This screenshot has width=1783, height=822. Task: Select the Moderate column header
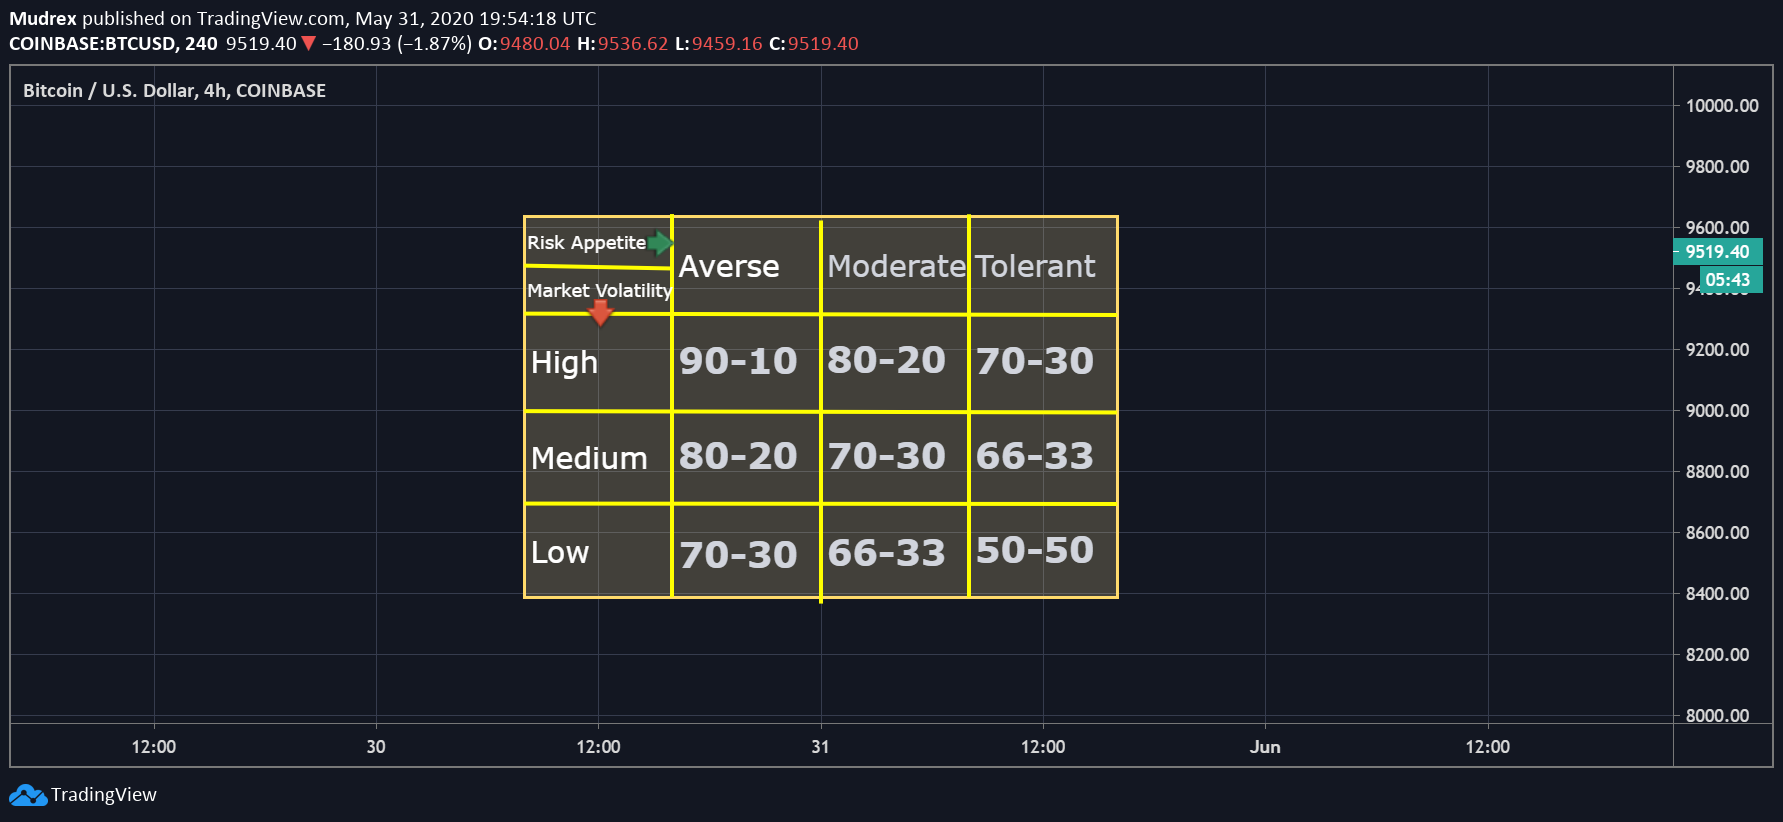point(896,266)
